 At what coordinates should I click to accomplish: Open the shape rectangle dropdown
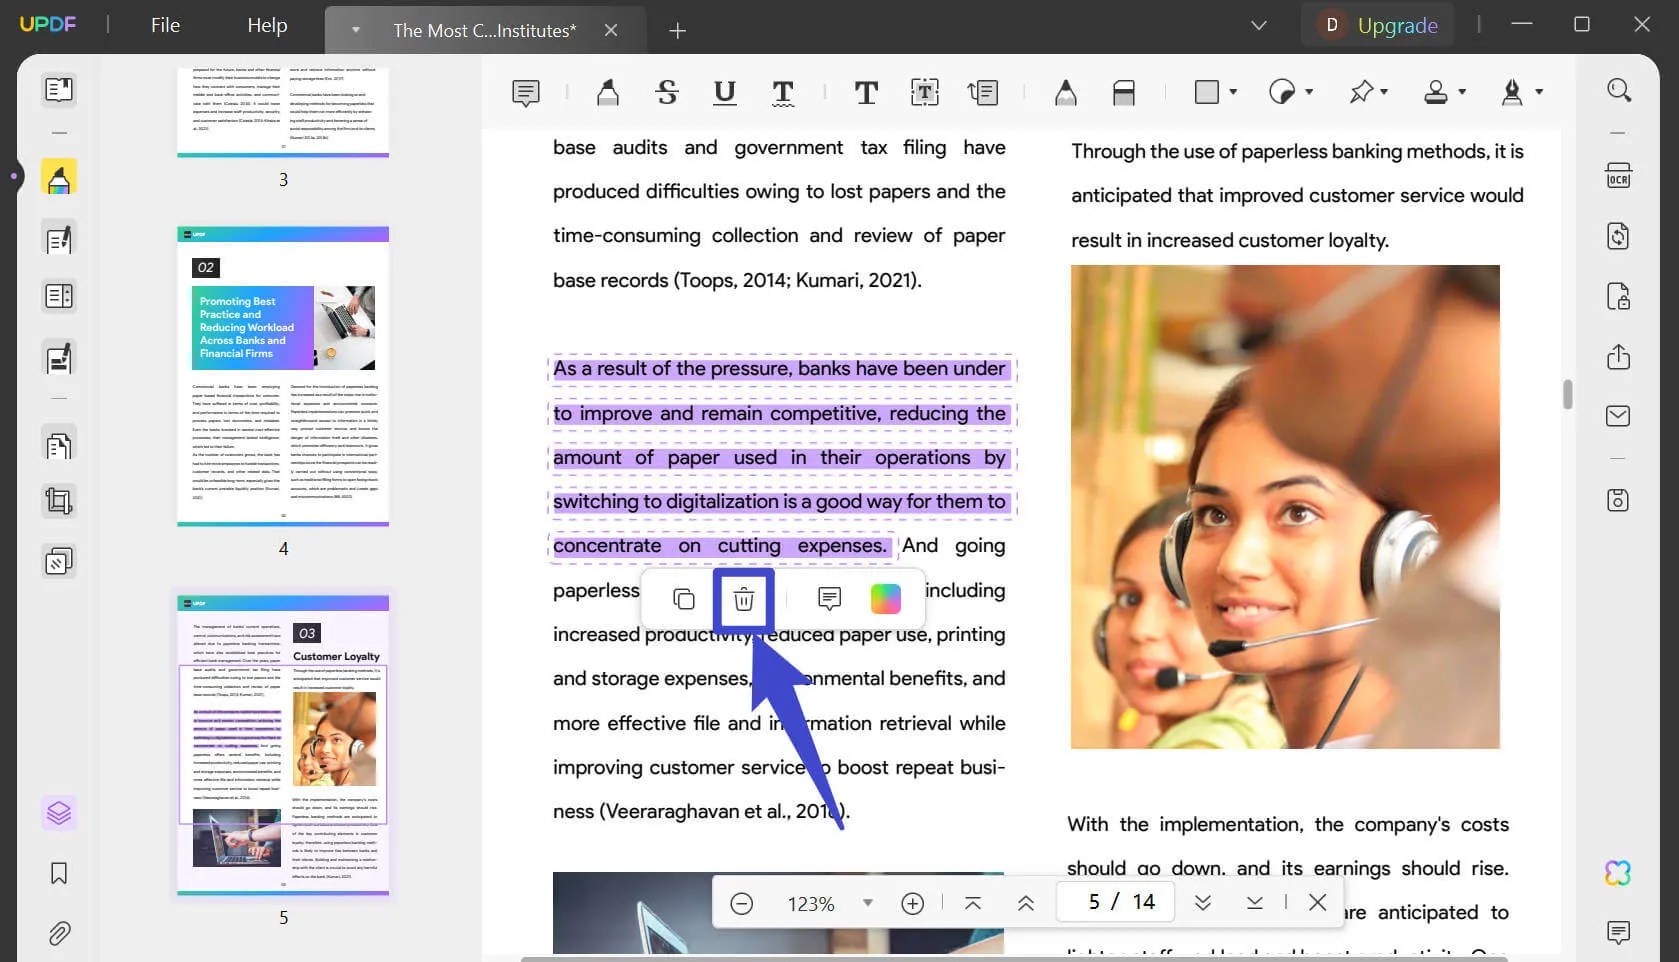[1234, 92]
